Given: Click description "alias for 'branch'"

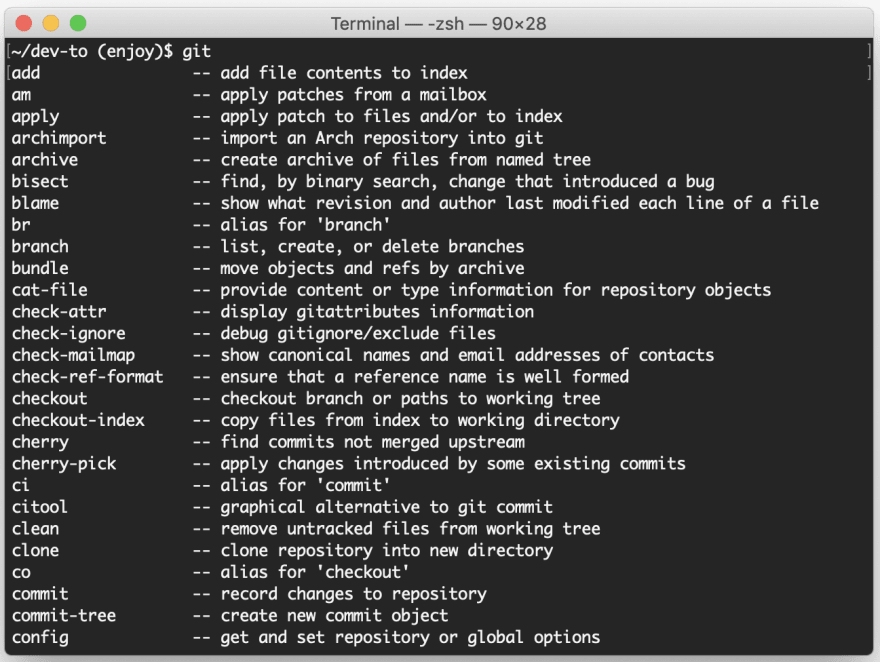Looking at the screenshot, I should 305,225.
